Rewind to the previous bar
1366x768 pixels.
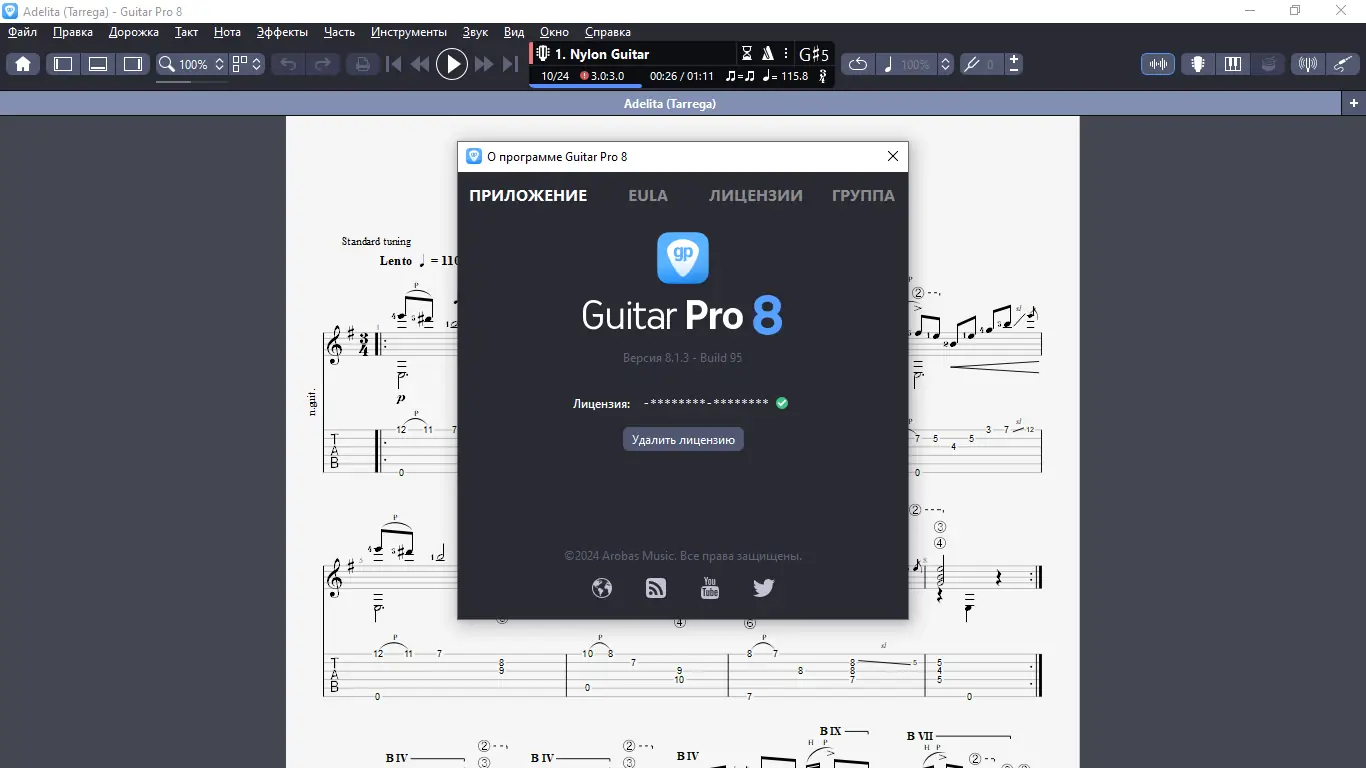(x=420, y=64)
